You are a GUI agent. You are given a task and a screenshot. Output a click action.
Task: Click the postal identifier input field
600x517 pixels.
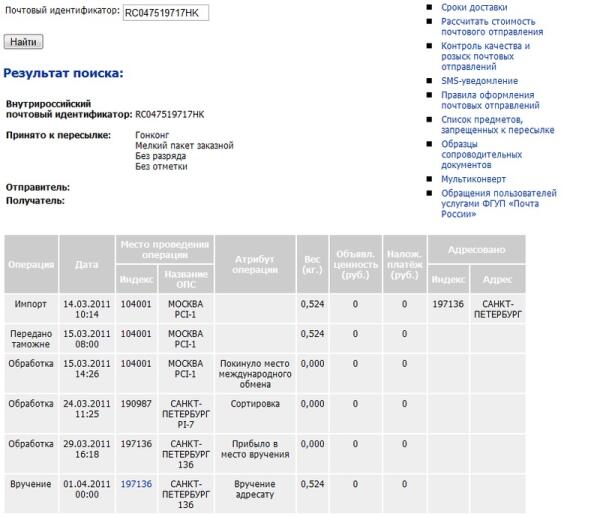[x=164, y=15]
